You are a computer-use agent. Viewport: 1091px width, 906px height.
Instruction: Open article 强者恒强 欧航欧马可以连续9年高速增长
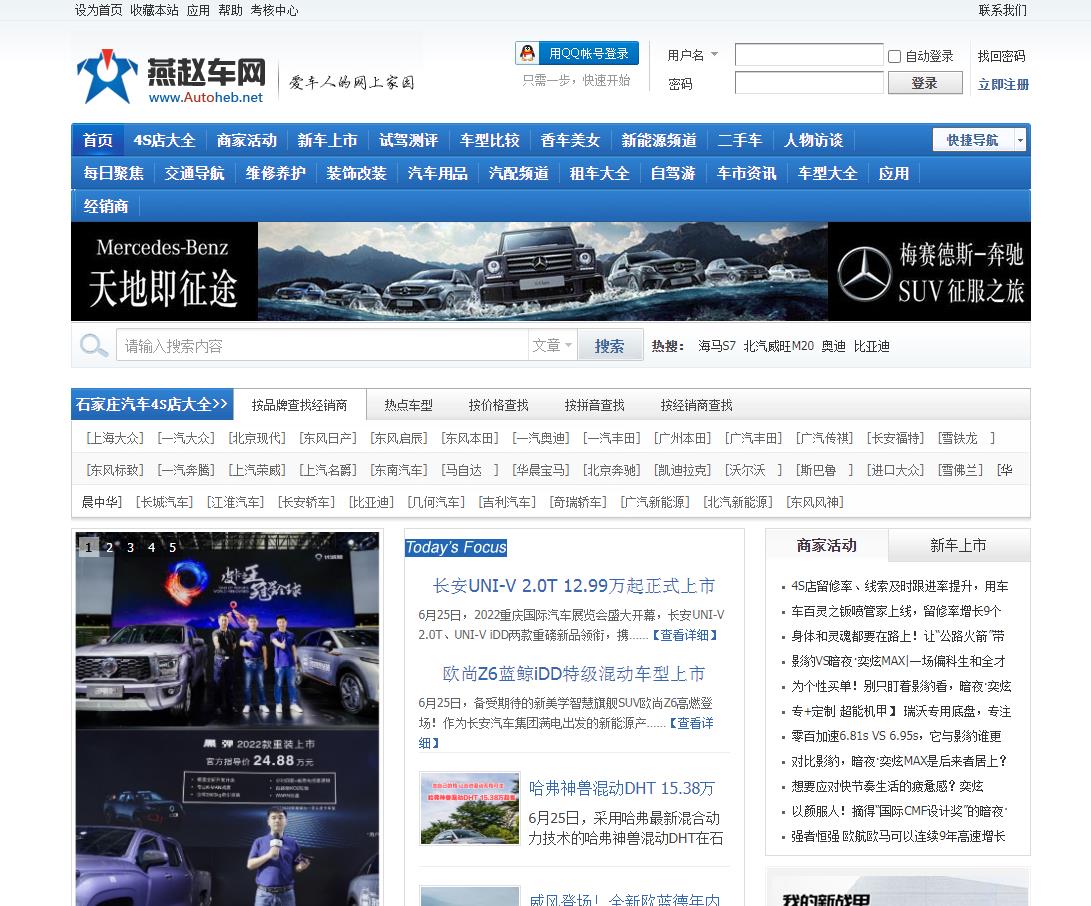click(x=898, y=836)
